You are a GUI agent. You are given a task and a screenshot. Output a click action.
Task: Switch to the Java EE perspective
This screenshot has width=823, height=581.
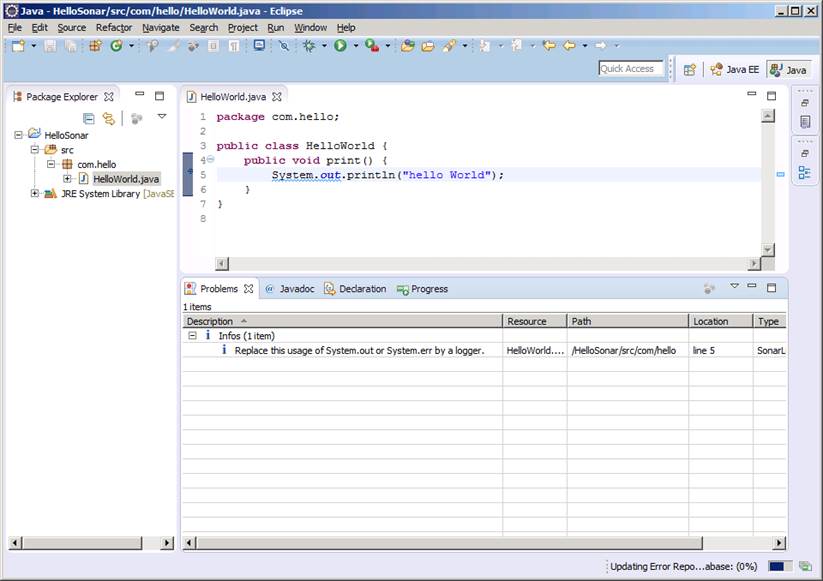(x=735, y=70)
